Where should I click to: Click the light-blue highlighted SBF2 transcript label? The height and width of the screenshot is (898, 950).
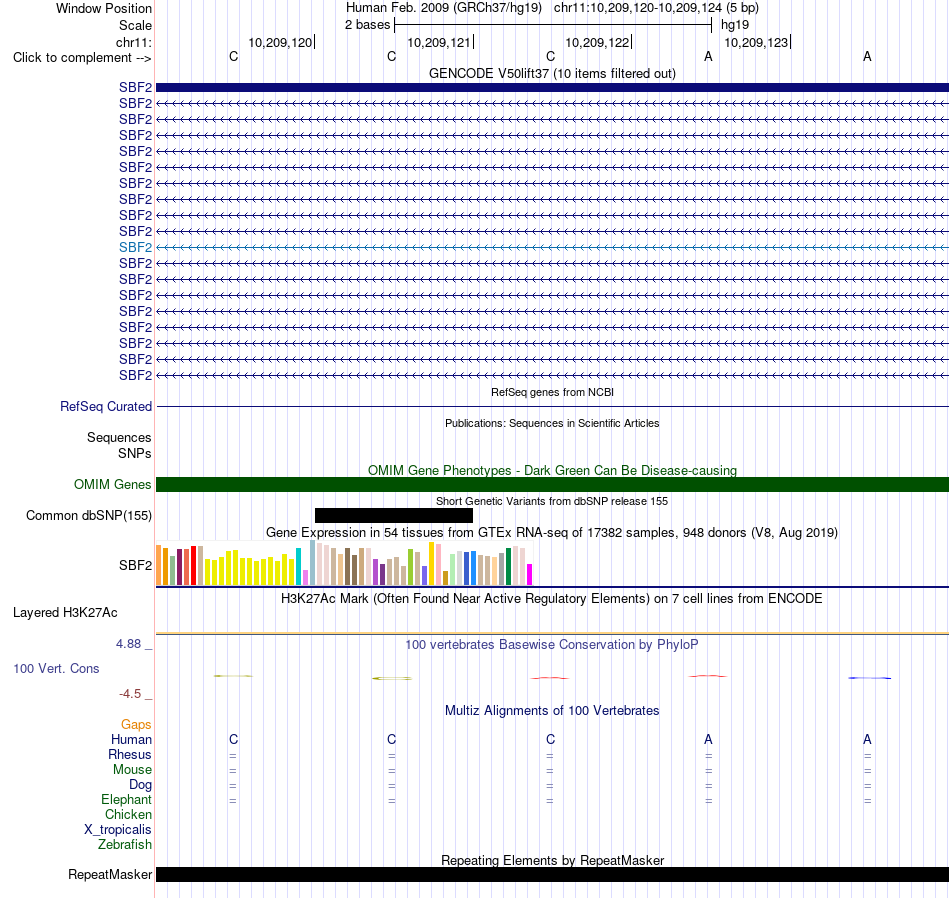[x=135, y=247]
